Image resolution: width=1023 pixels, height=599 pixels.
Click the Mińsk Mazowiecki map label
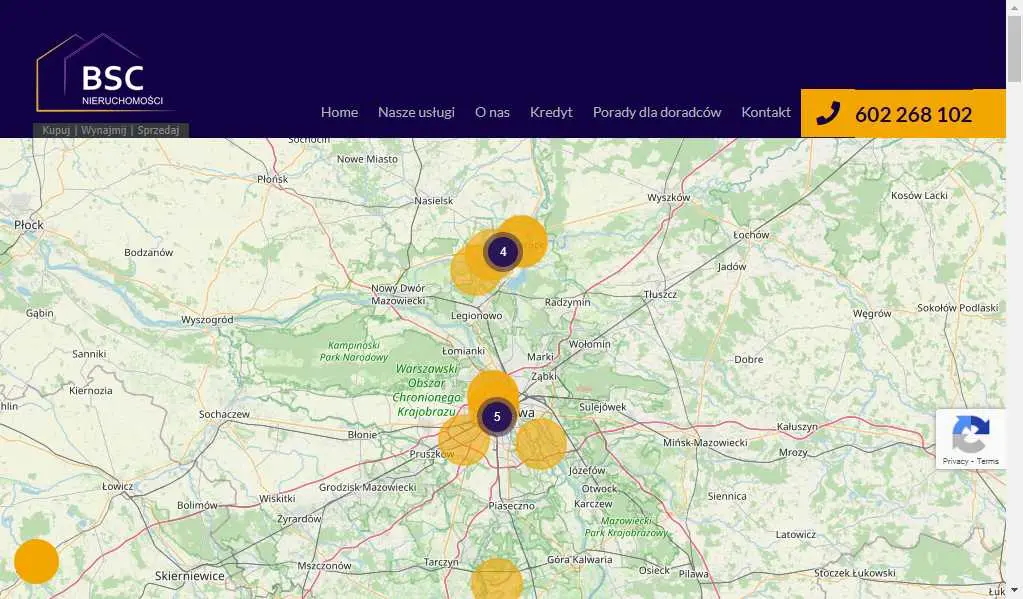tap(705, 442)
